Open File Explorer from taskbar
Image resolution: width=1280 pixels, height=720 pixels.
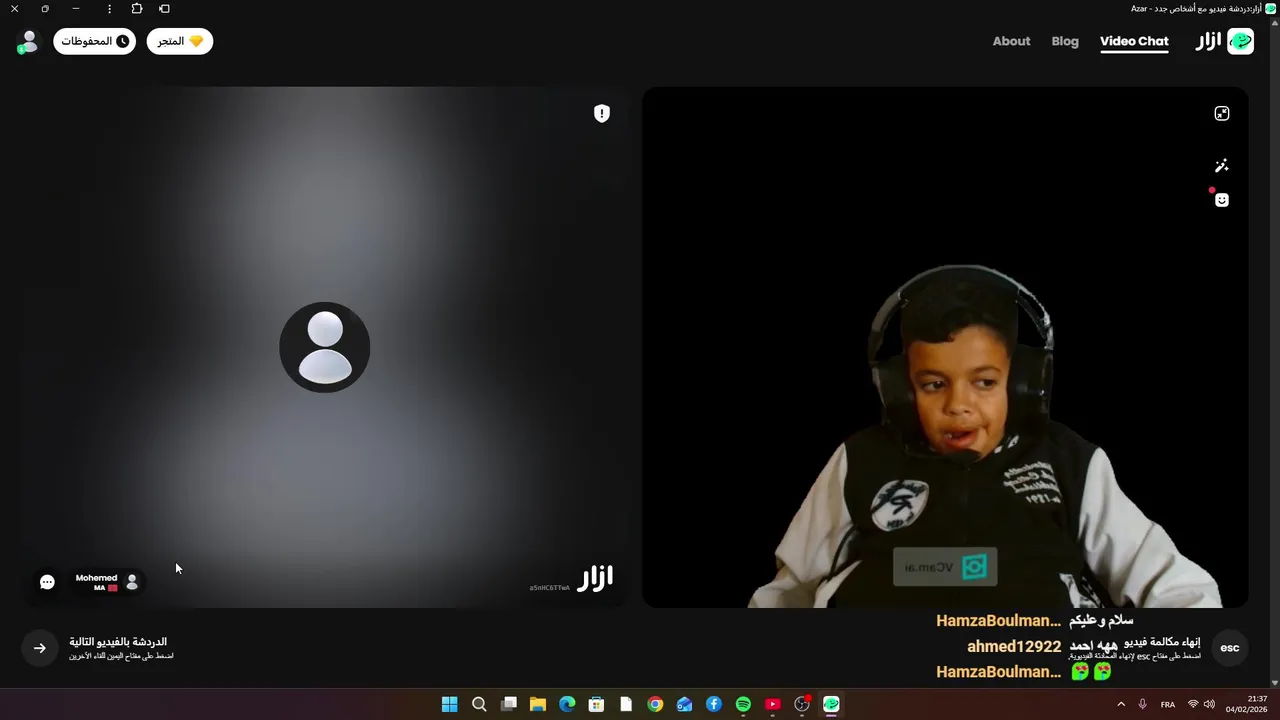click(x=538, y=704)
